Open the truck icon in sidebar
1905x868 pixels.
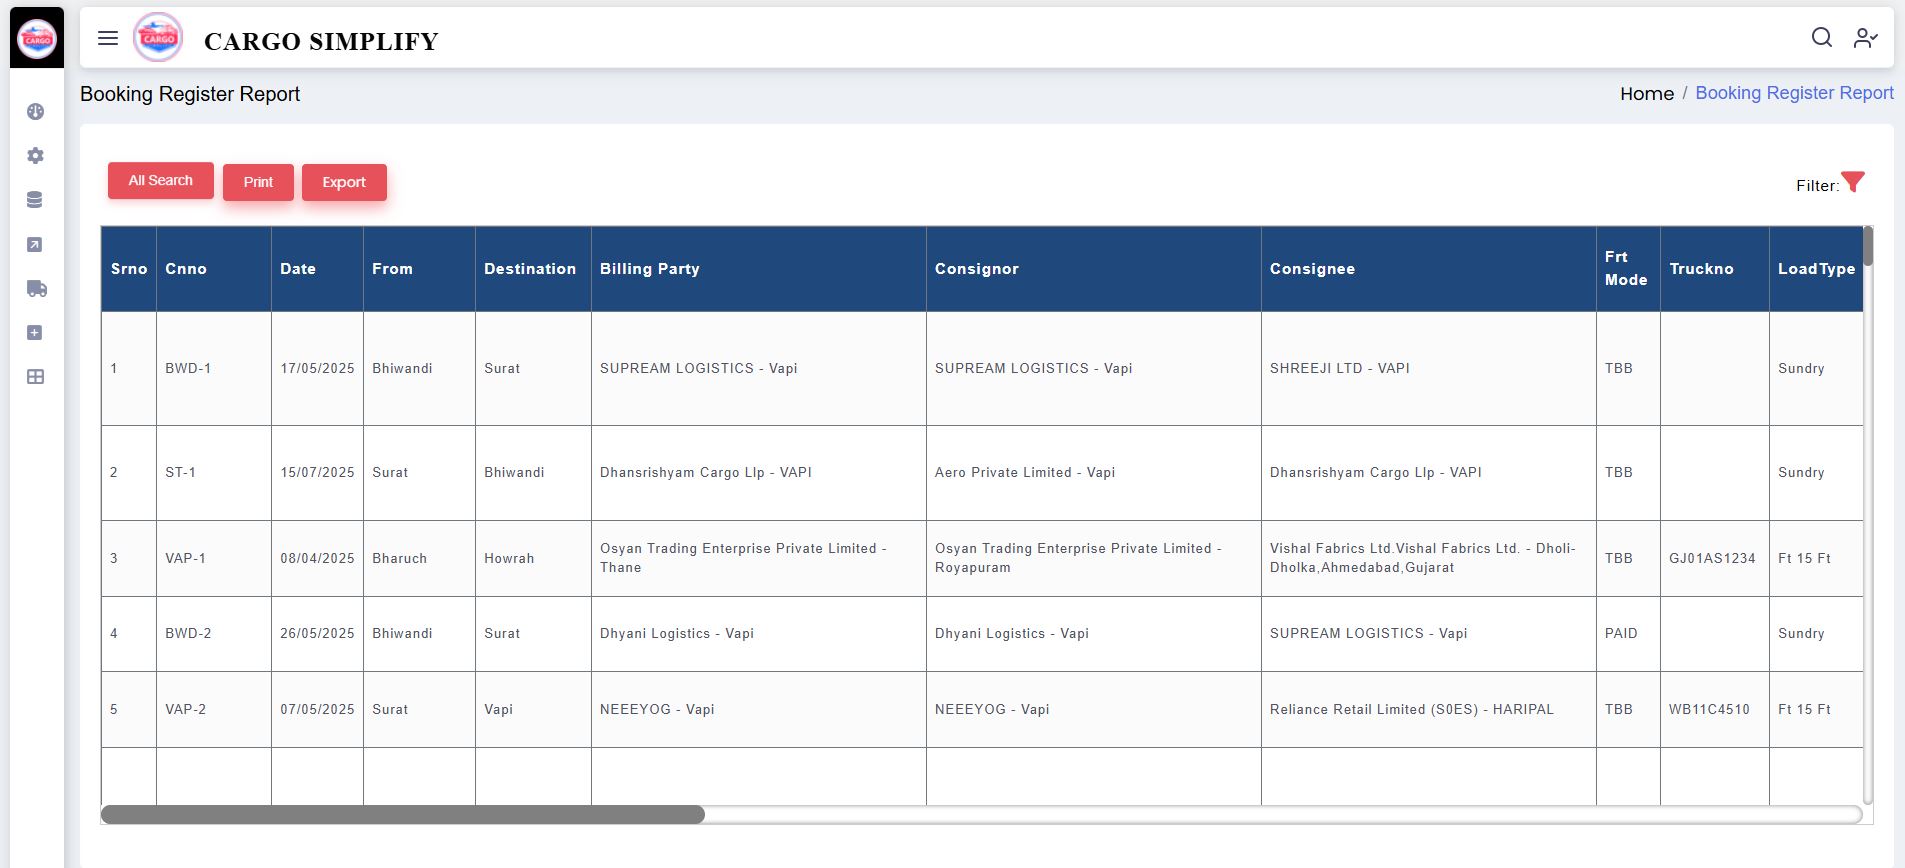click(x=36, y=289)
